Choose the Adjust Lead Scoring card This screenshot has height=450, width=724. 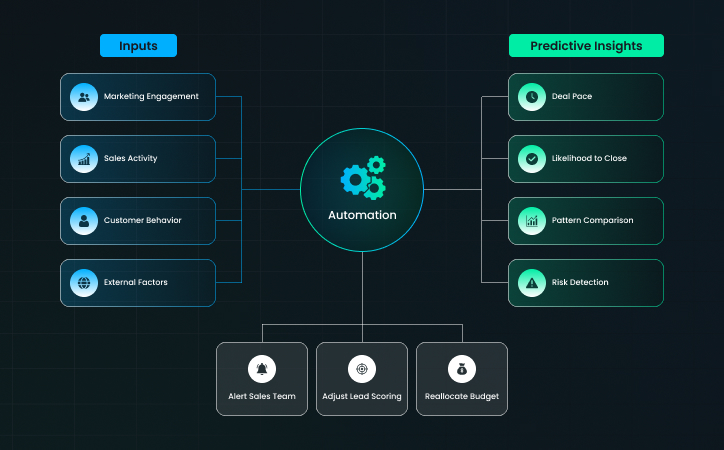click(x=362, y=380)
